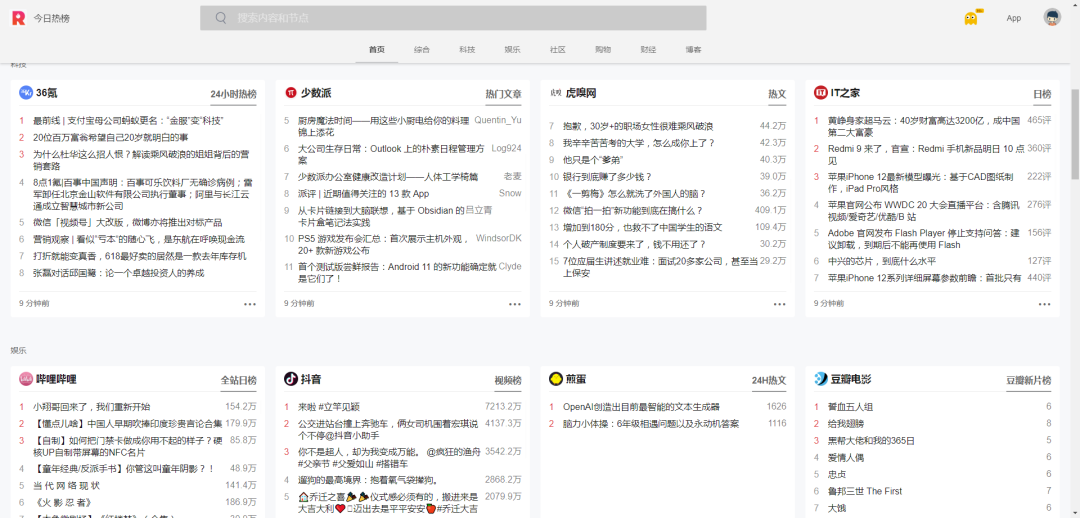This screenshot has width=1080, height=518.
Task: Open article 微信"视频号"大改版
Action: [127, 222]
